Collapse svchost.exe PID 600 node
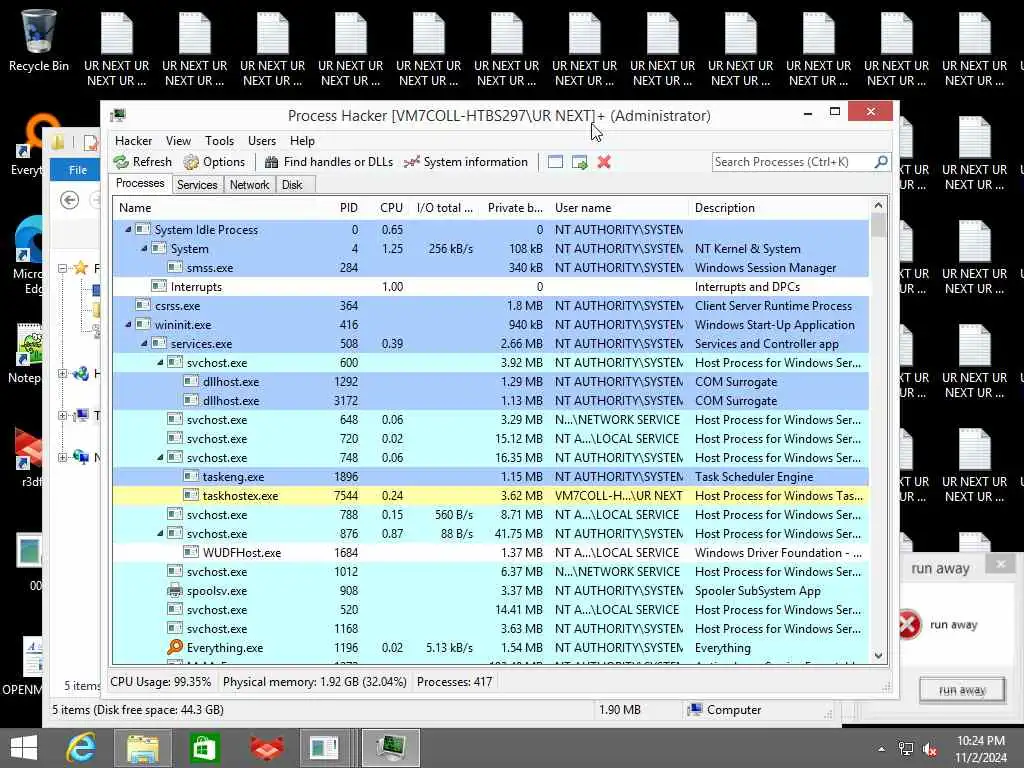Viewport: 1024px width, 768px height. 161,362
